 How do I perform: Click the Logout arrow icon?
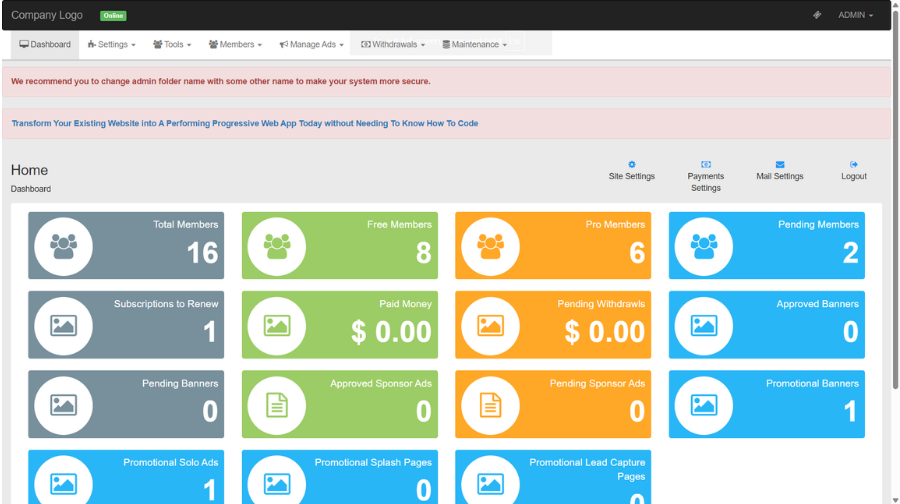point(854,164)
